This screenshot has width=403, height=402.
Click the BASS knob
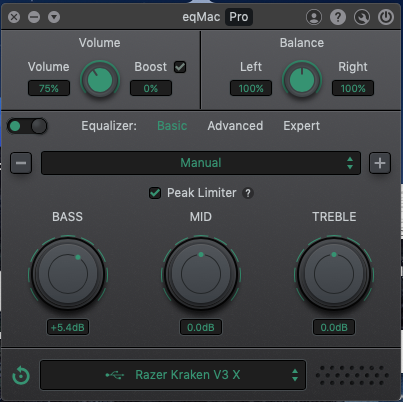click(68, 274)
